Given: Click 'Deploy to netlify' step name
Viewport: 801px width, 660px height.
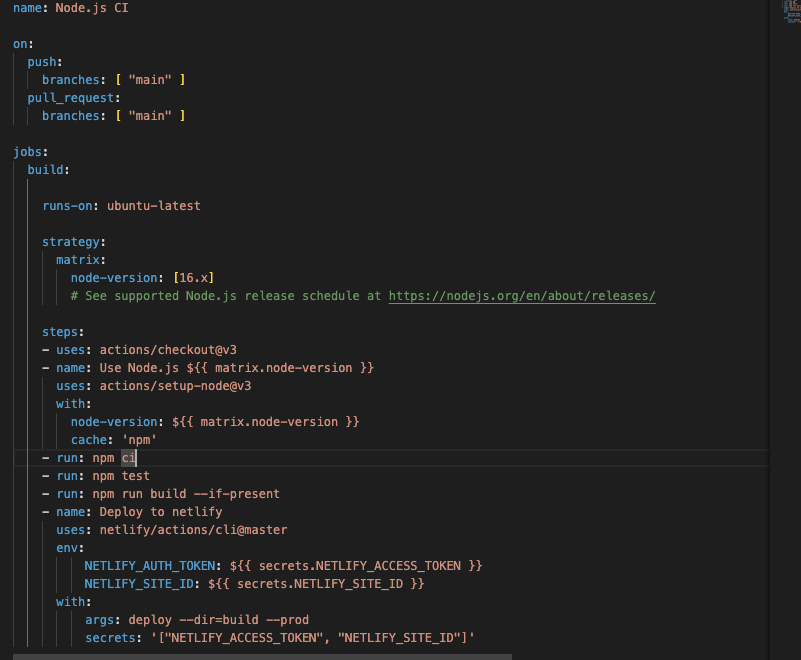Looking at the screenshot, I should click(x=161, y=512).
